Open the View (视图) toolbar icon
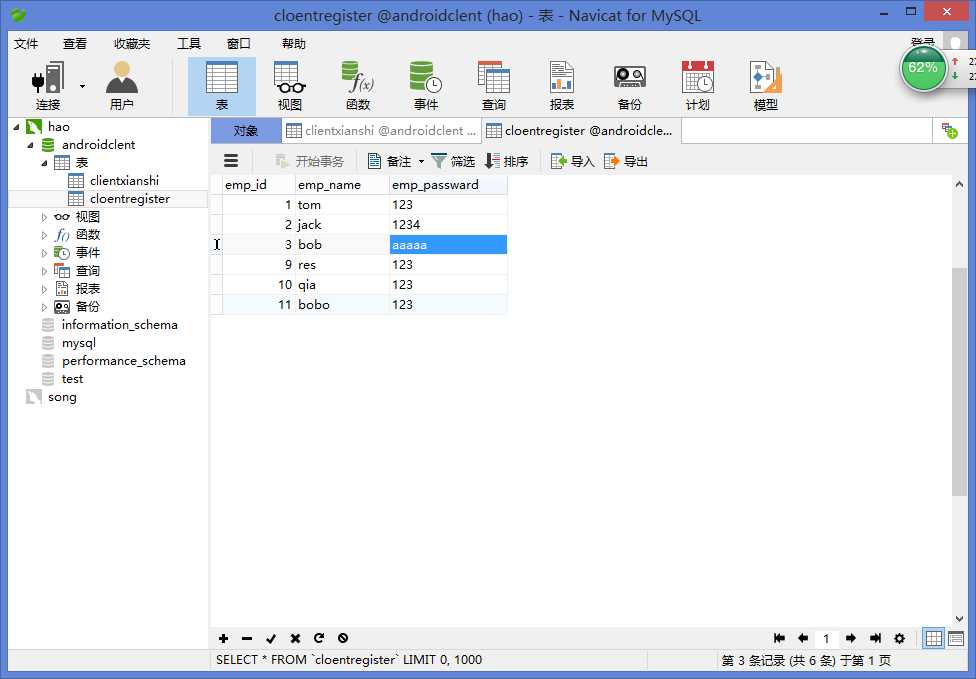Viewport: 976px width, 679px height. [x=289, y=86]
